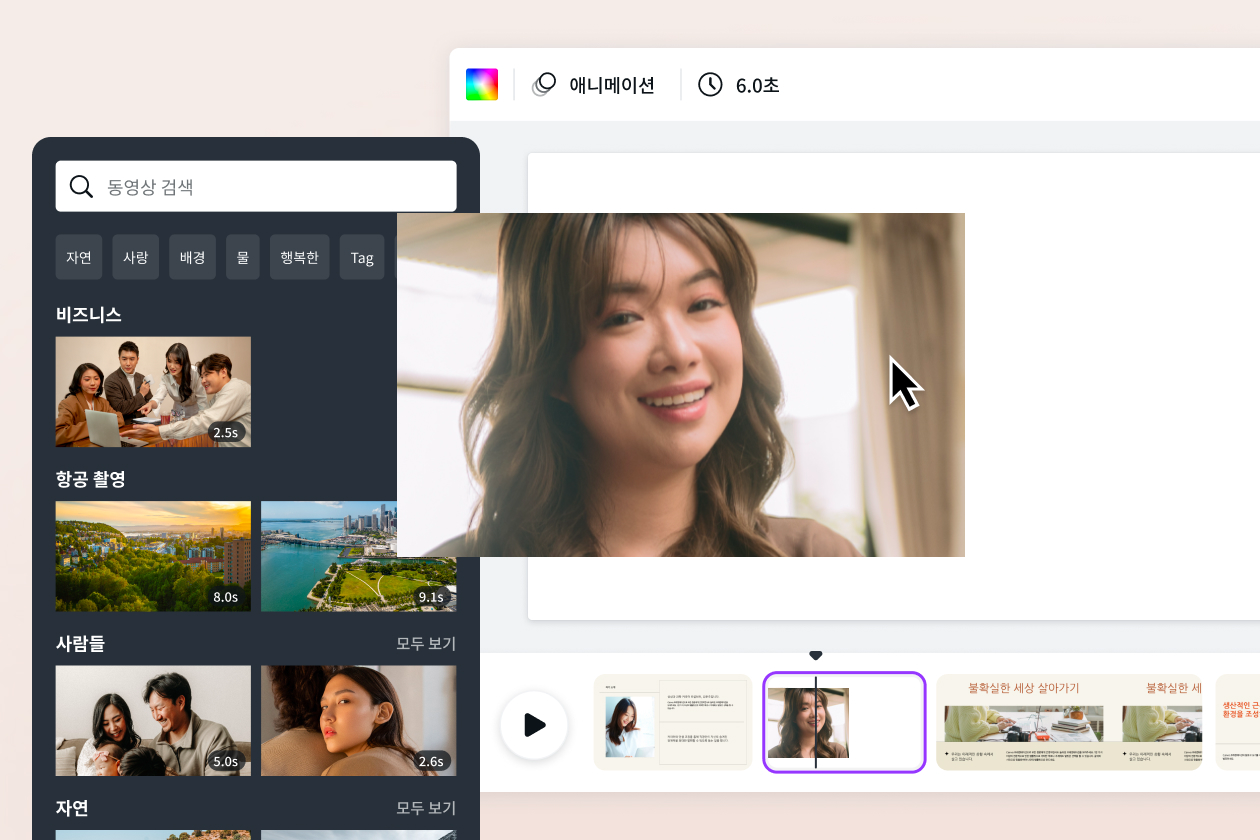The height and width of the screenshot is (840, 1260).
Task: Select the business meeting video thumbnail
Action: pyautogui.click(x=153, y=391)
